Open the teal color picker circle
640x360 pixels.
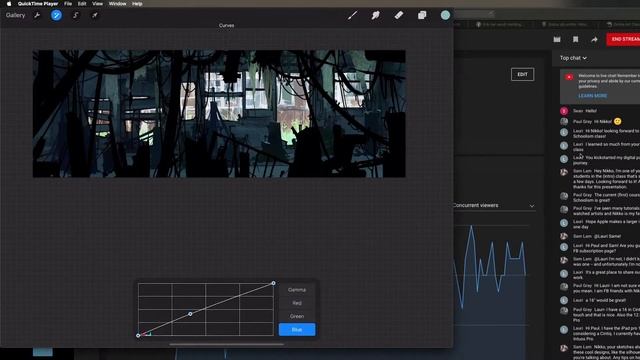(445, 16)
